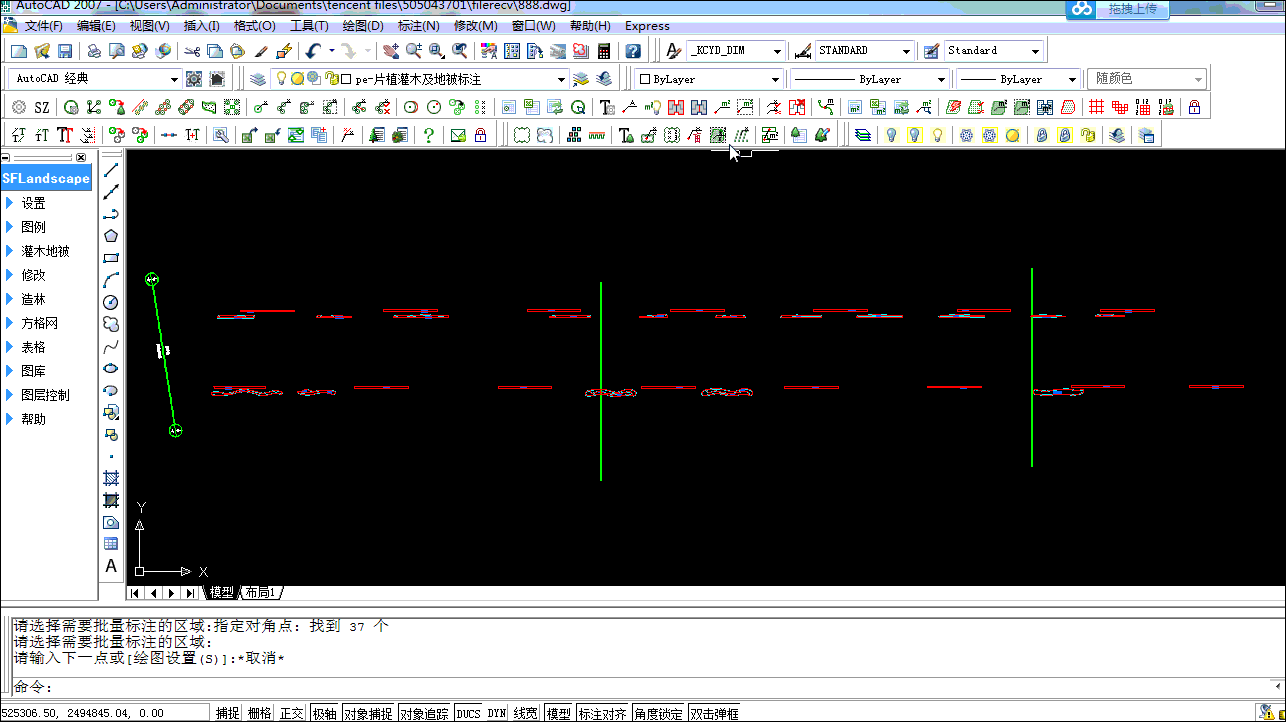Switch to the 布局1 layout tab
Viewport: 1286px width, 722px height.
[x=262, y=593]
